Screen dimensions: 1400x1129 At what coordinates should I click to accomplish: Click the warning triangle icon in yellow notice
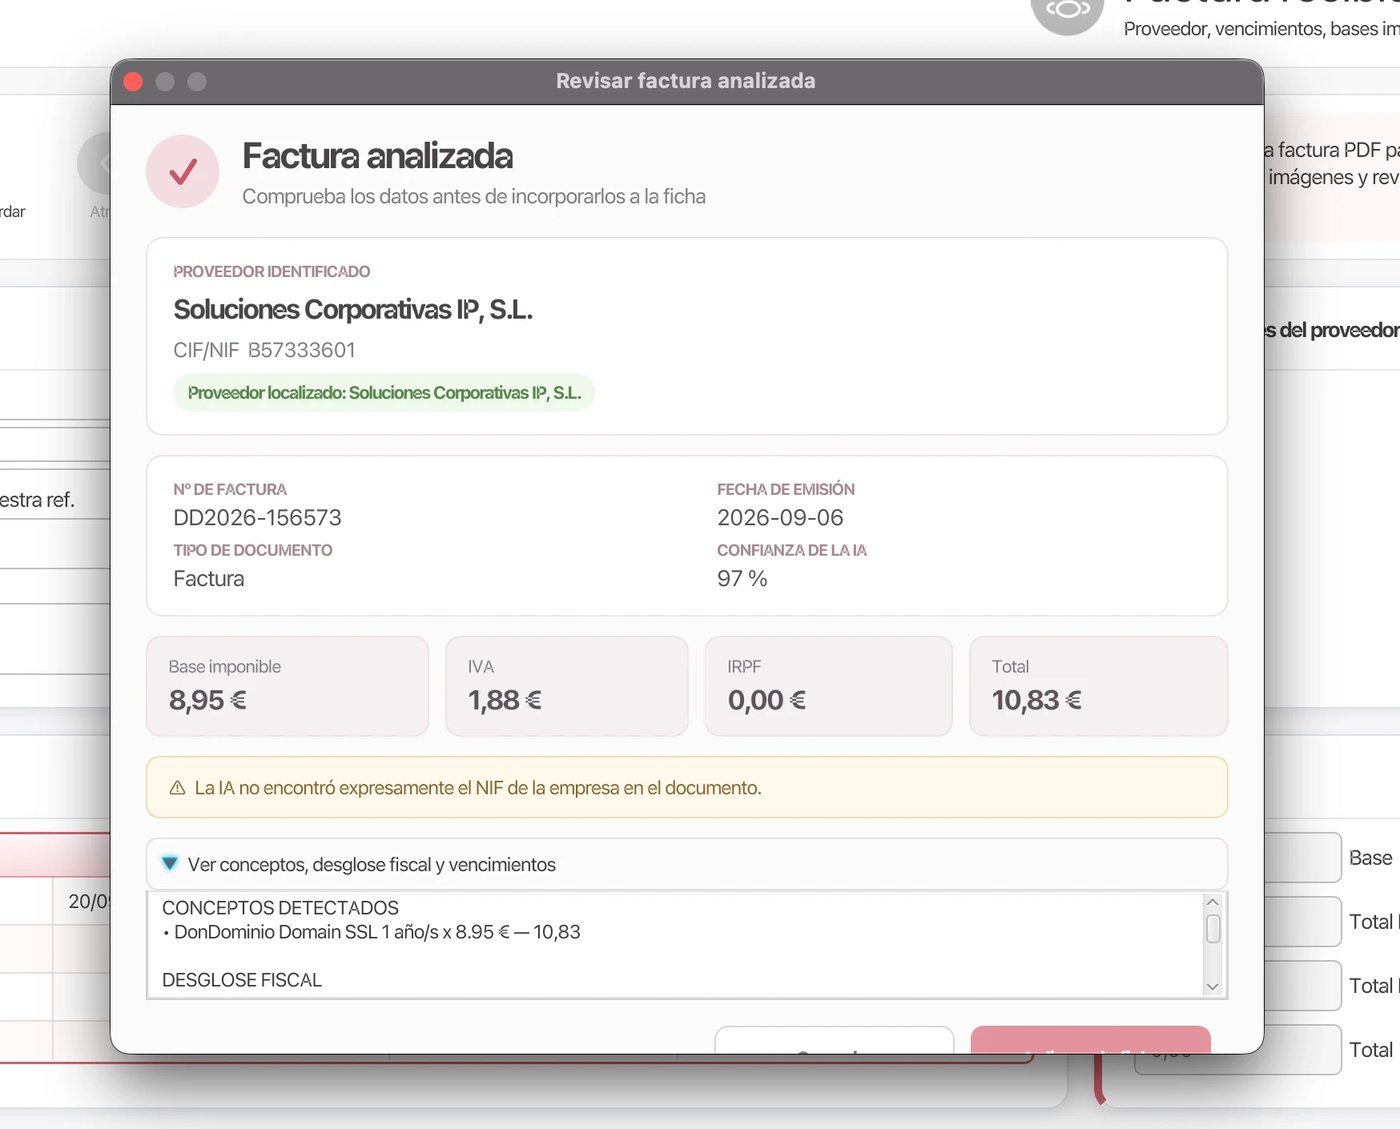coord(177,788)
